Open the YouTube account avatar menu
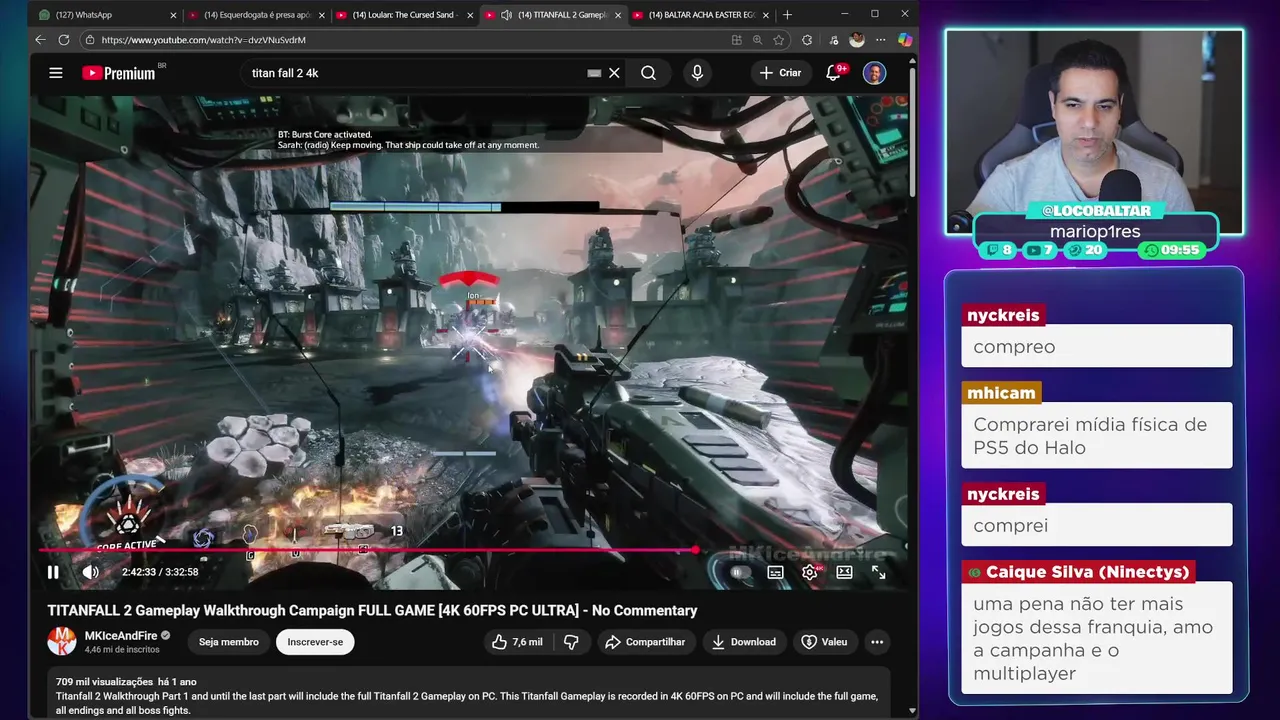Viewport: 1280px width, 720px height. (x=874, y=73)
